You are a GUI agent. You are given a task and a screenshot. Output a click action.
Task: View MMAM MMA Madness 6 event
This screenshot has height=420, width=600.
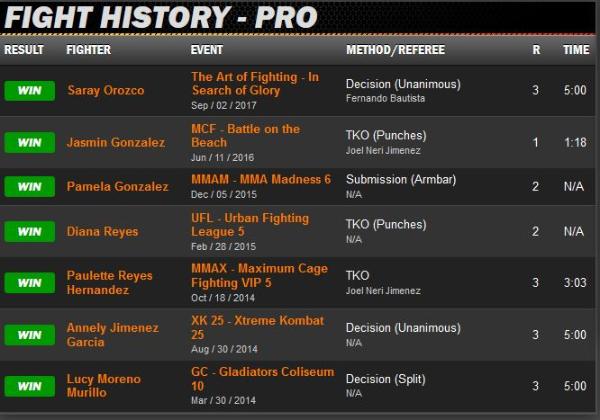(x=260, y=180)
